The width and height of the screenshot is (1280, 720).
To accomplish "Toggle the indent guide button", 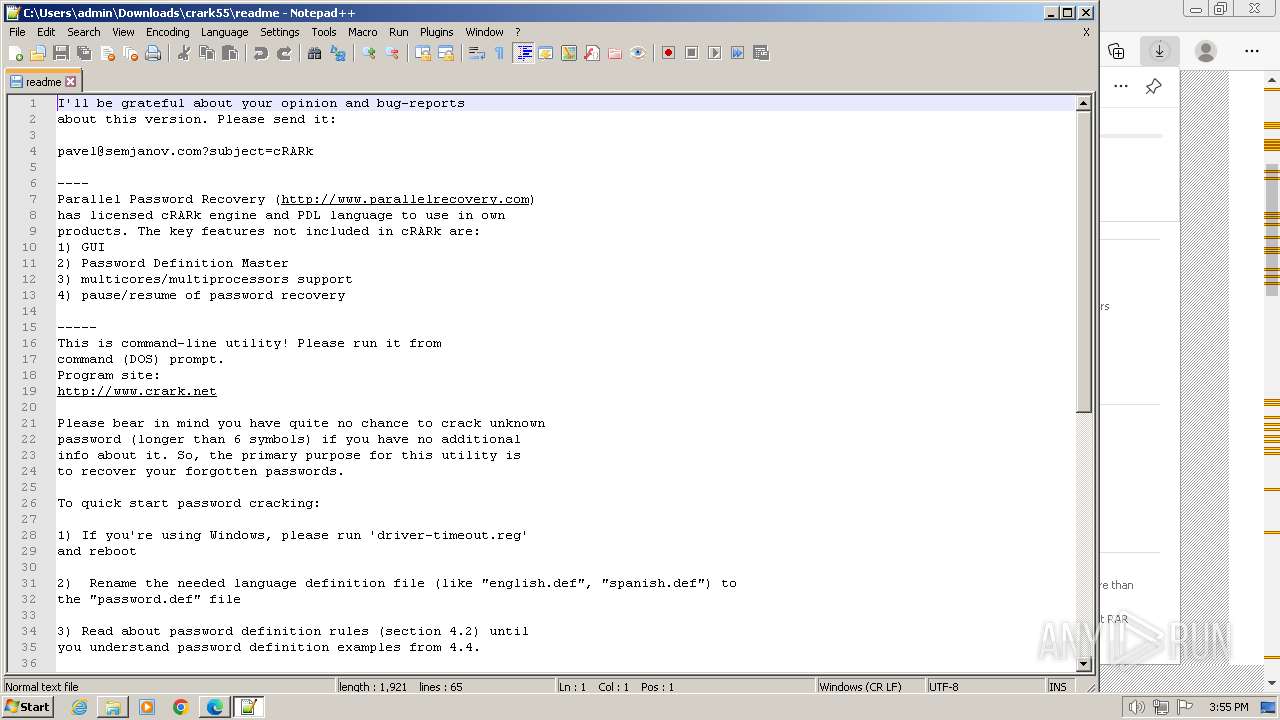I will [523, 53].
